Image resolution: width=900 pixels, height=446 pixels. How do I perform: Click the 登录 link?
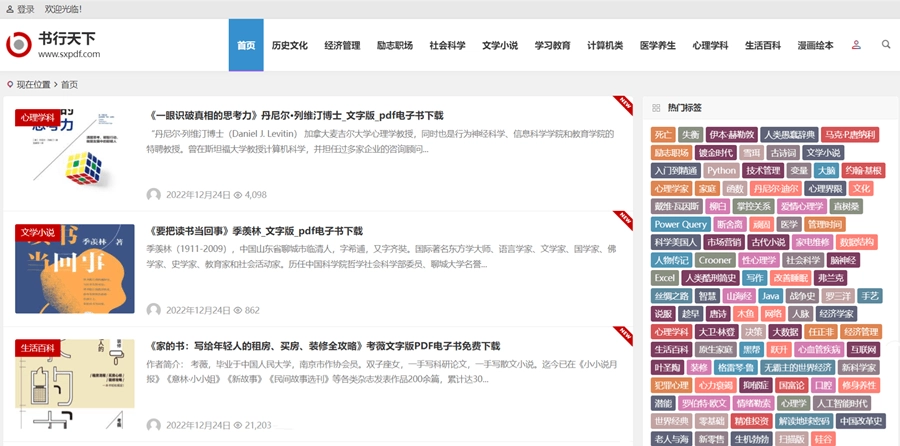tap(25, 9)
